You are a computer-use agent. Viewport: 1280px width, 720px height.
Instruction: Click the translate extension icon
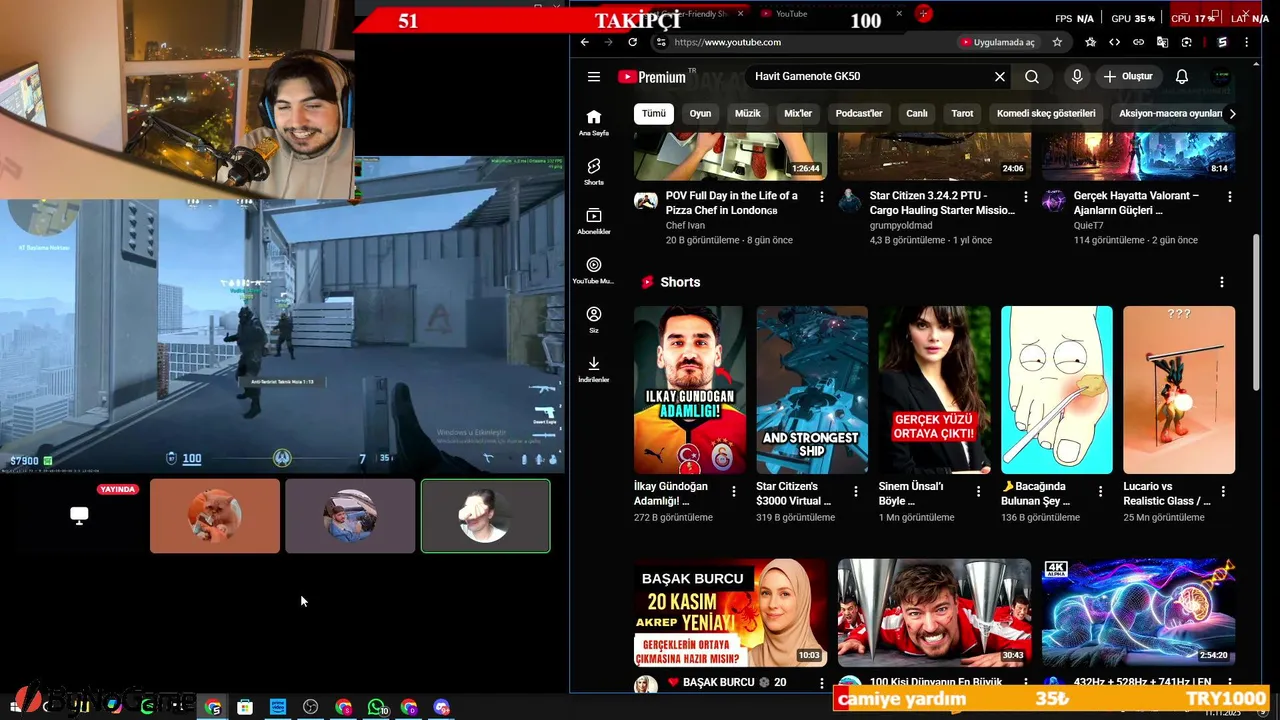(x=1162, y=42)
